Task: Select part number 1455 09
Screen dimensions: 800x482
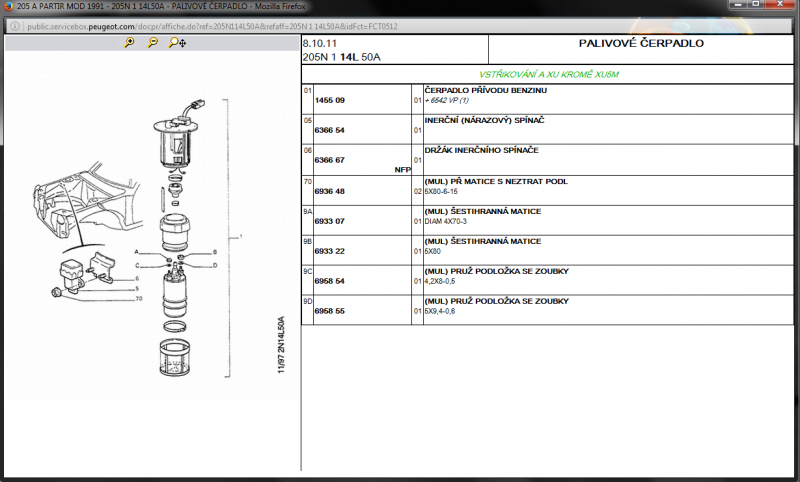Action: [329, 101]
